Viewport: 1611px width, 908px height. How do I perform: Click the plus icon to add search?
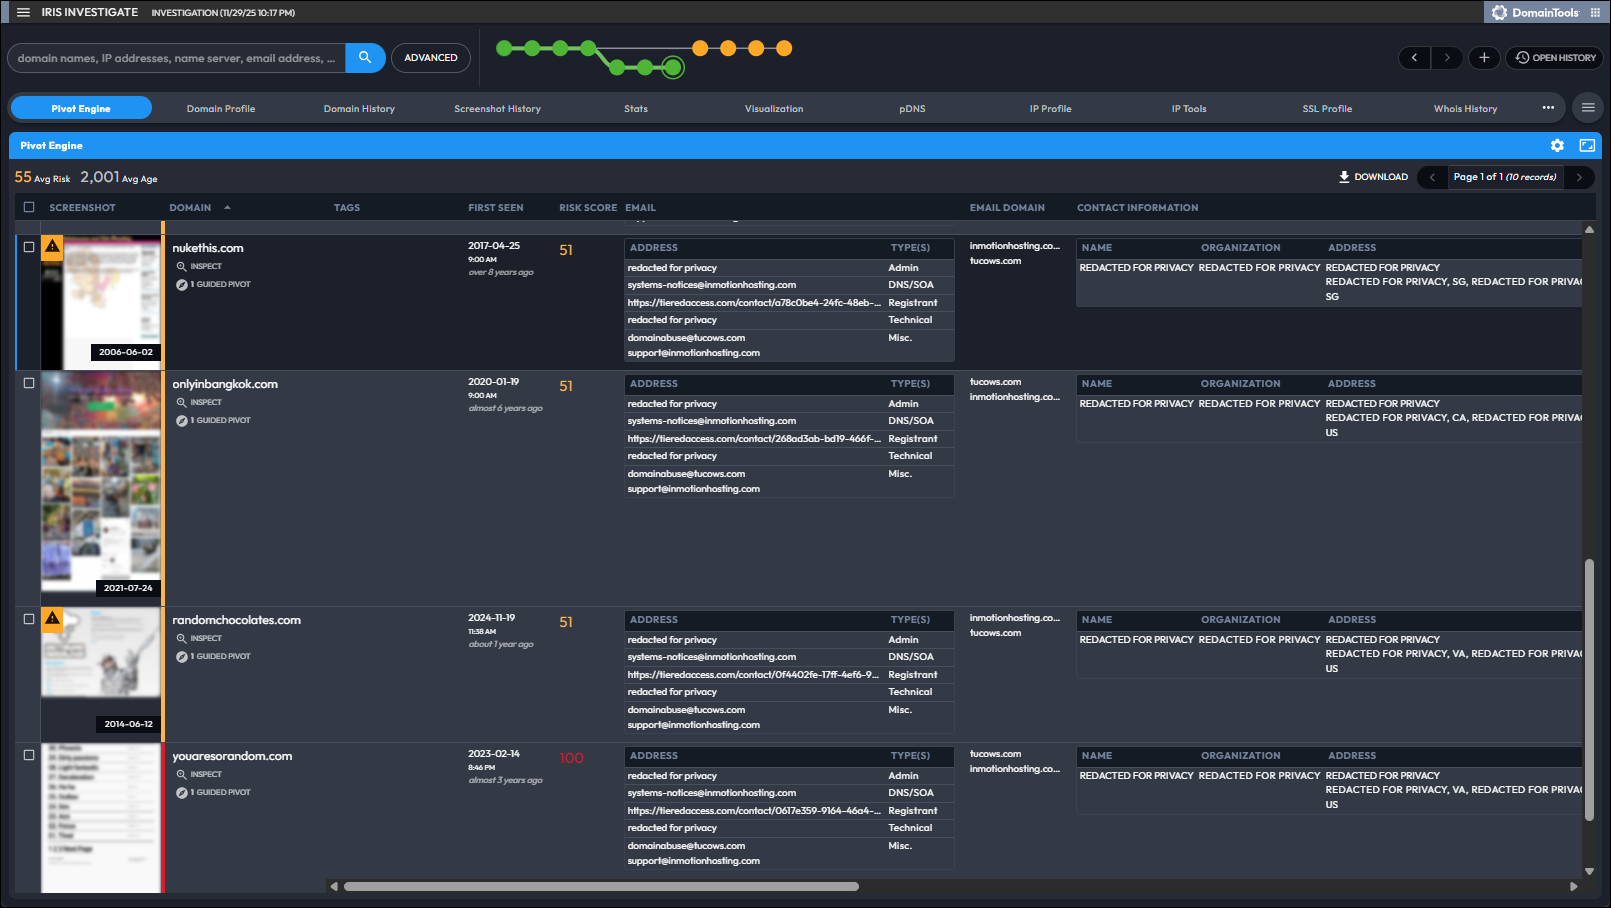(x=1484, y=58)
